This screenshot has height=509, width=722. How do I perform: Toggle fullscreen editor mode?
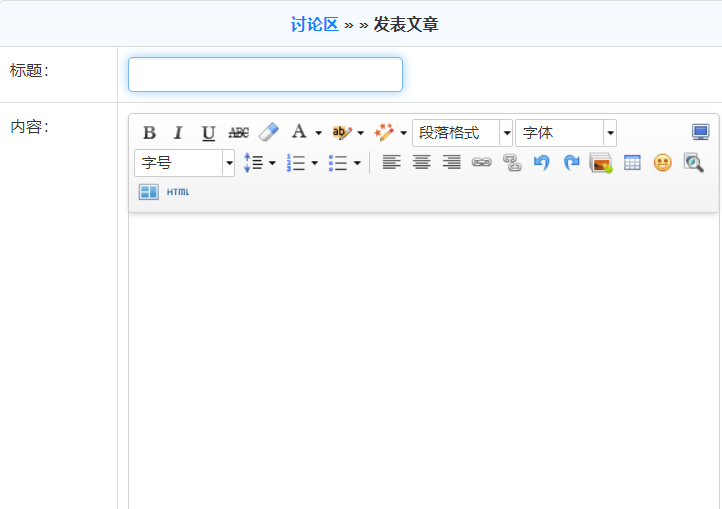[700, 133]
